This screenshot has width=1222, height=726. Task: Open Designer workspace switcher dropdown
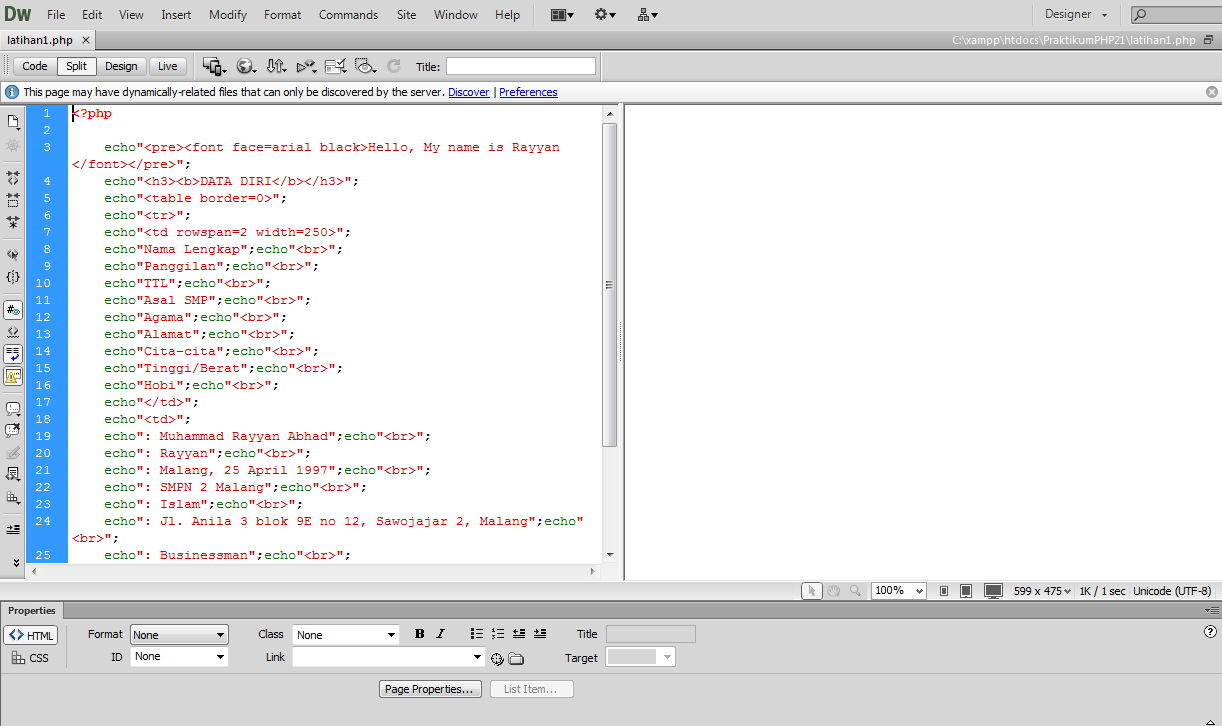point(1076,14)
